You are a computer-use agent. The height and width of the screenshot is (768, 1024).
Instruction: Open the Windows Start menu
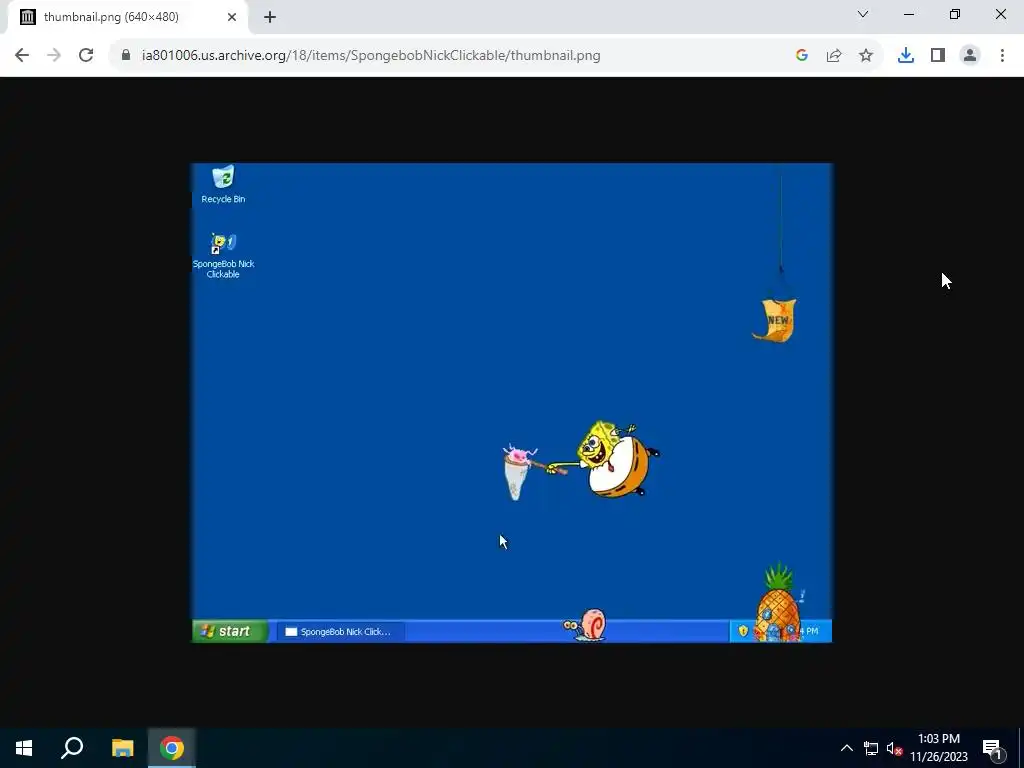coord(24,748)
